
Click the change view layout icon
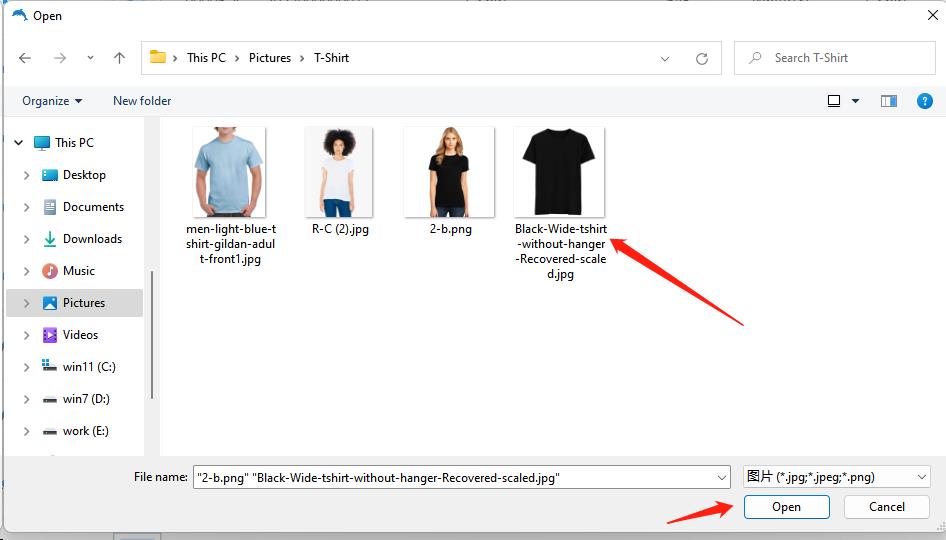tap(834, 101)
